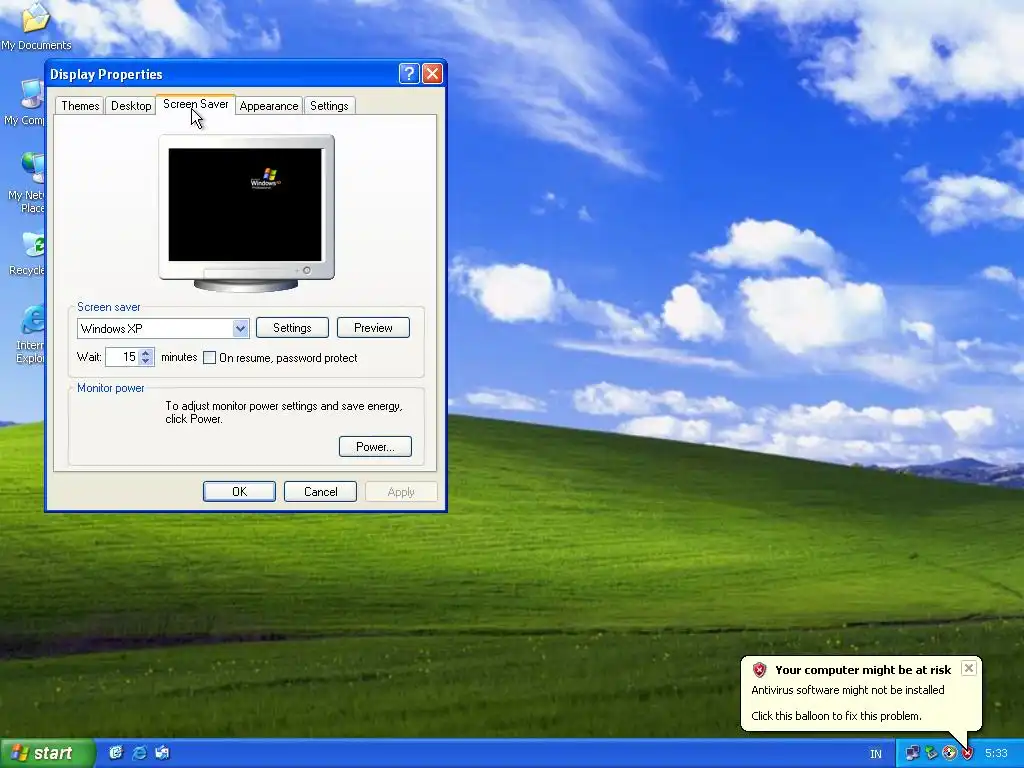Click 'Click this balloon to fix this problem' text
1024x768 pixels.
[837, 716]
